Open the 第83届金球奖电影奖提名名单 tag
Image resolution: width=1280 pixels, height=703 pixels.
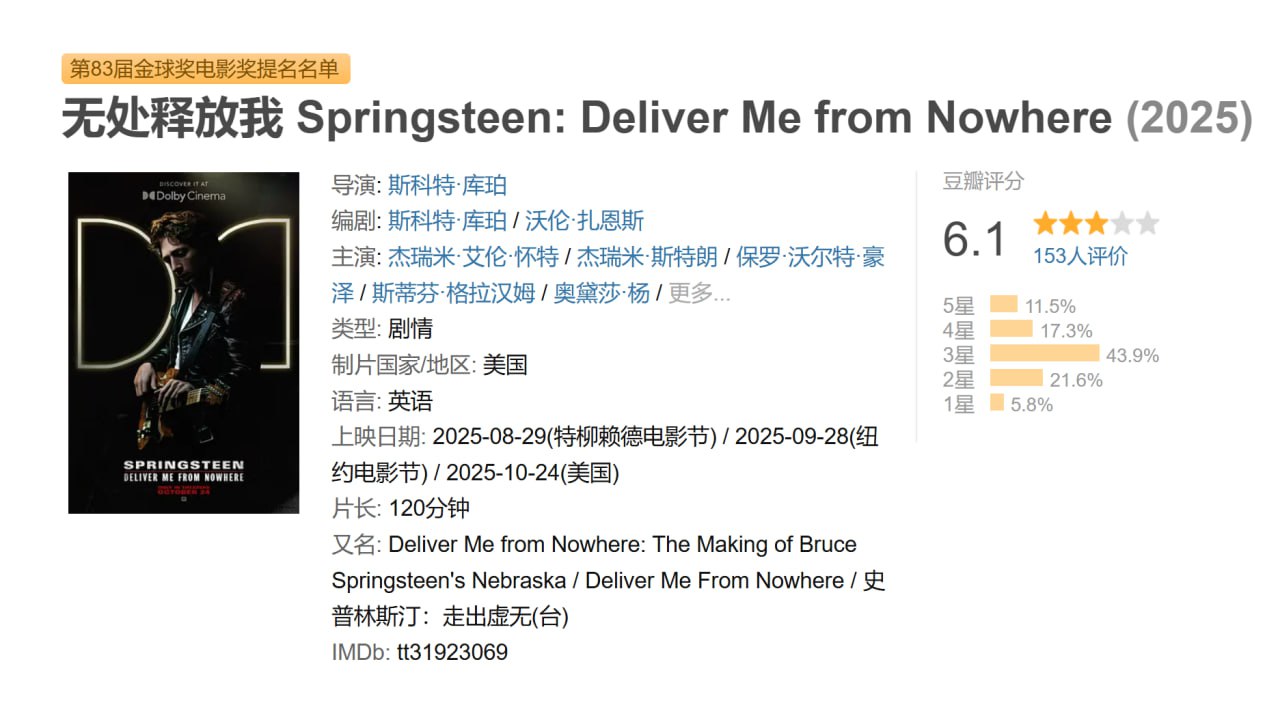coord(205,69)
